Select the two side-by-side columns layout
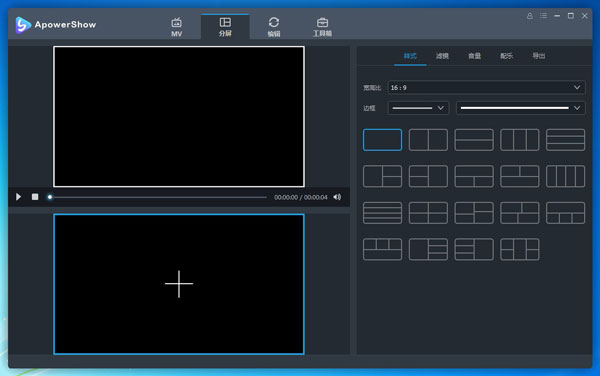Screen dimensions: 600x376 point(428,140)
